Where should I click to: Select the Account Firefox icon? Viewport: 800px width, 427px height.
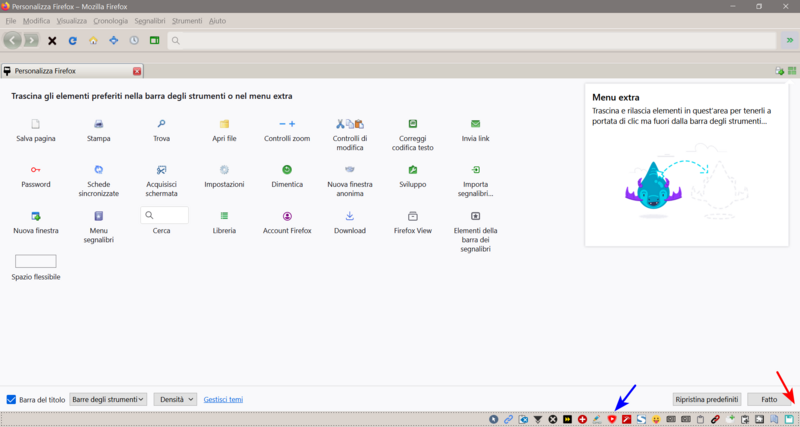coord(287,216)
